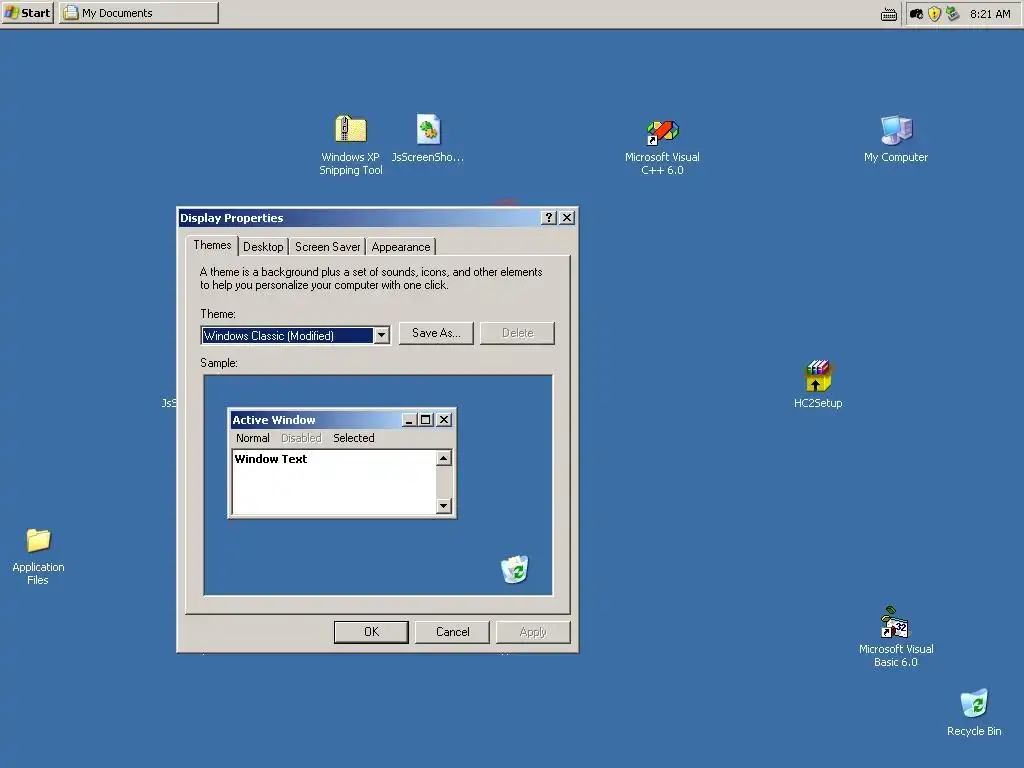Viewport: 1024px width, 768px height.
Task: Expand the Theme dropdown arrow
Action: (381, 336)
